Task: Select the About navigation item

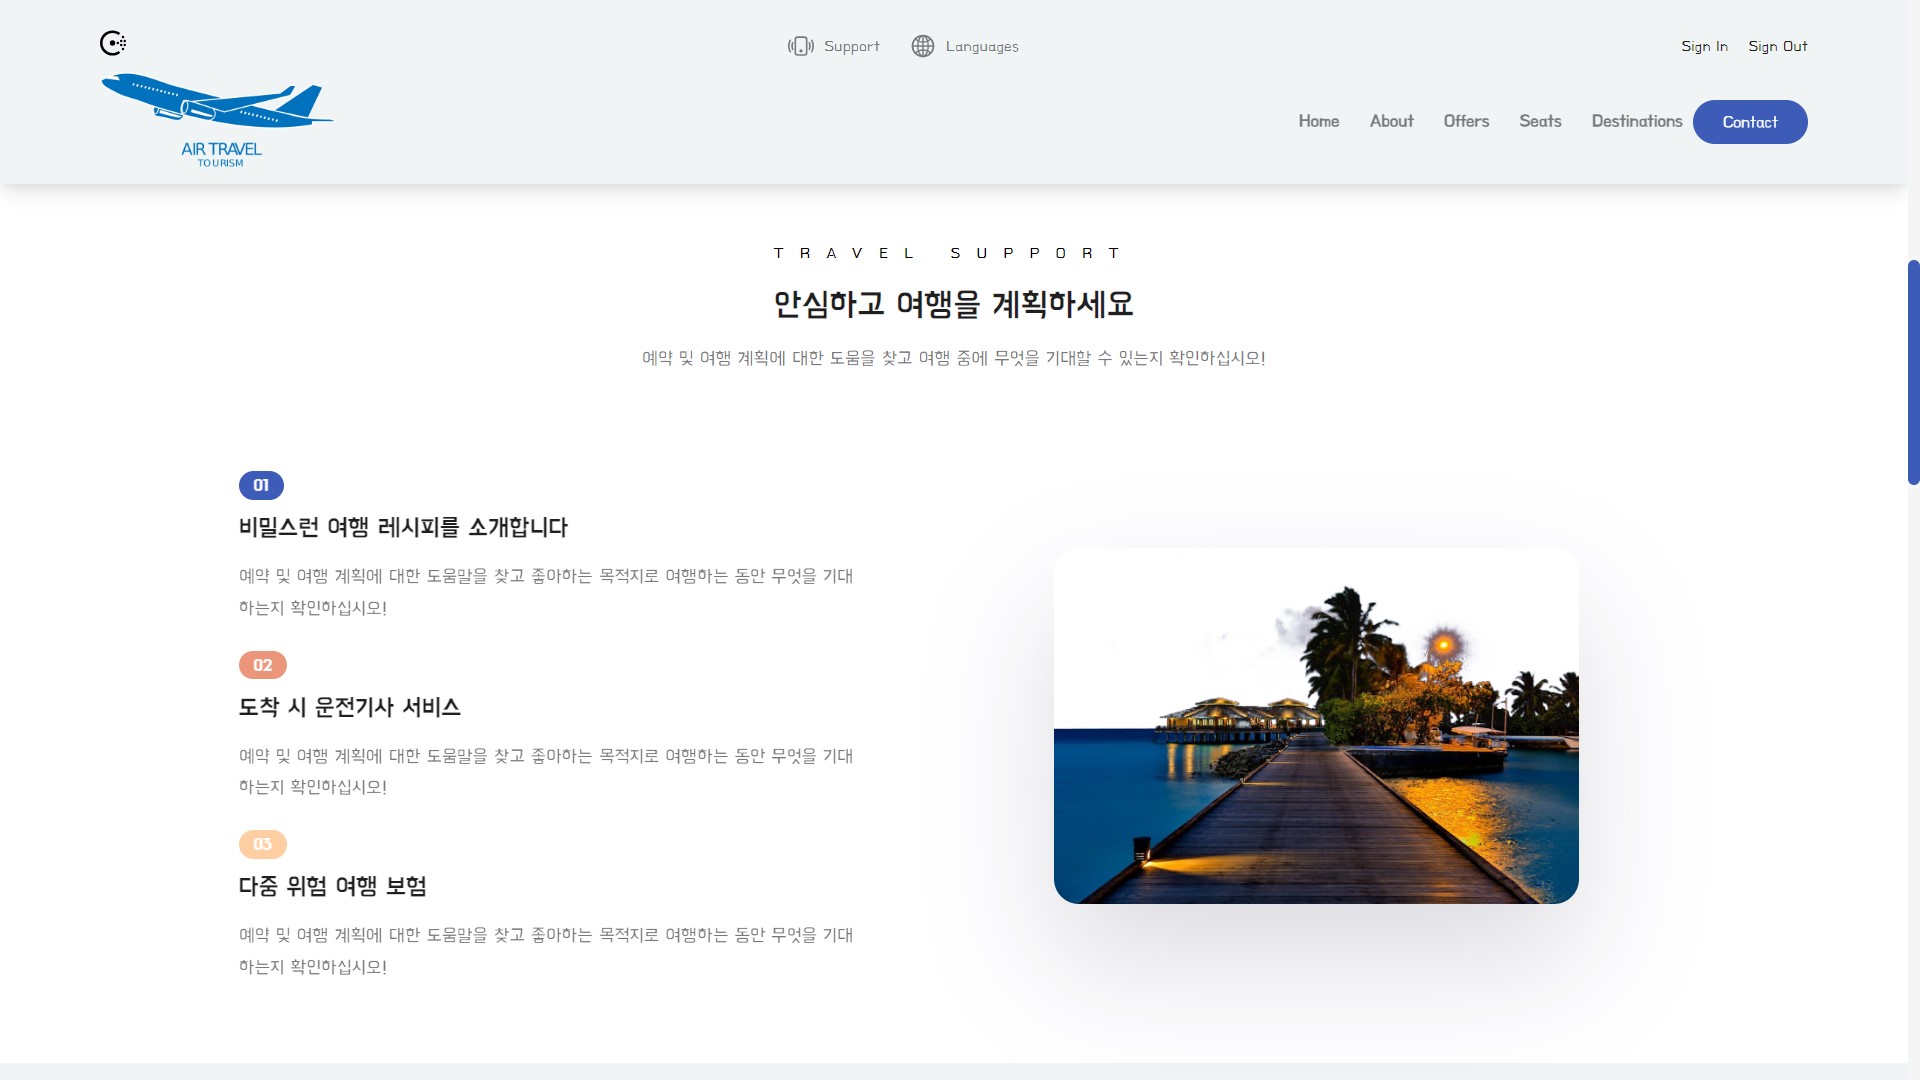Action: coord(1391,121)
